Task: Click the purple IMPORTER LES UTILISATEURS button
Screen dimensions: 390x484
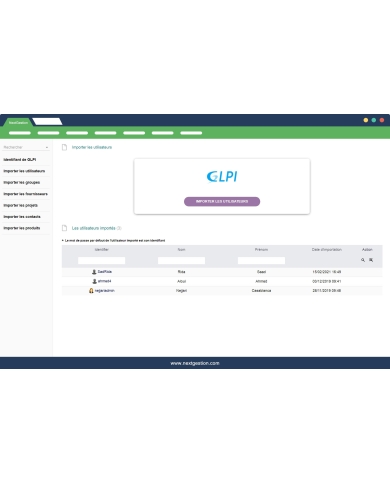Action: pos(222,201)
